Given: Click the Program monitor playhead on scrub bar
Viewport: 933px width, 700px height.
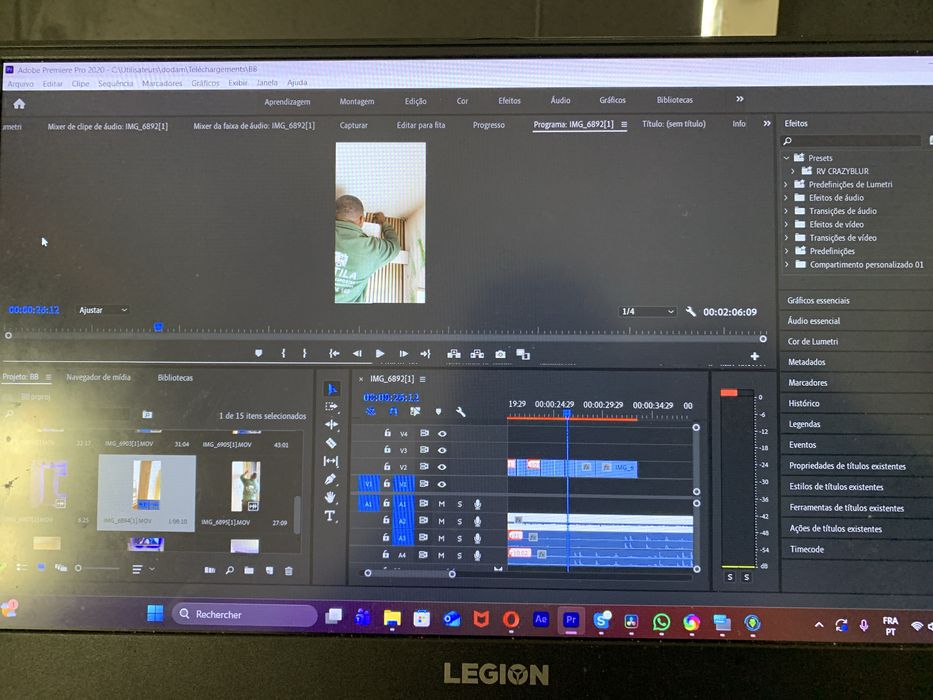Looking at the screenshot, I should click(x=158, y=327).
